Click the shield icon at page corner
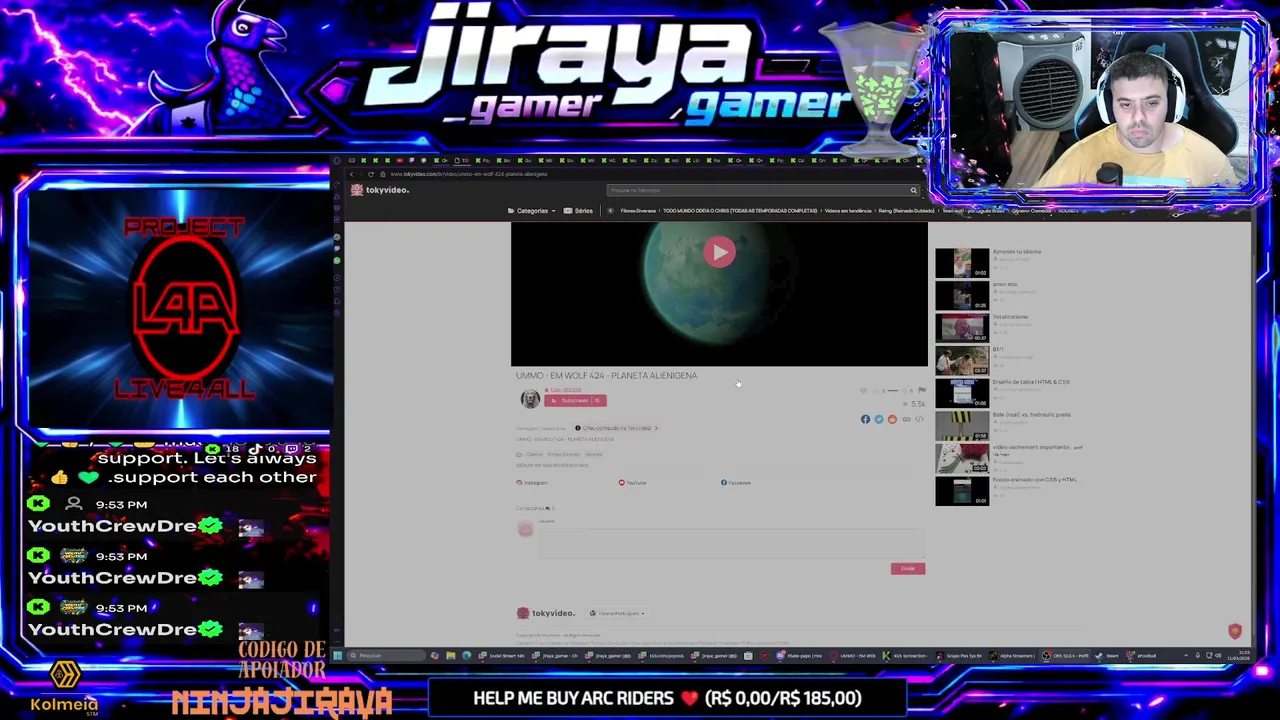The image size is (1280, 720). pos(1235,631)
